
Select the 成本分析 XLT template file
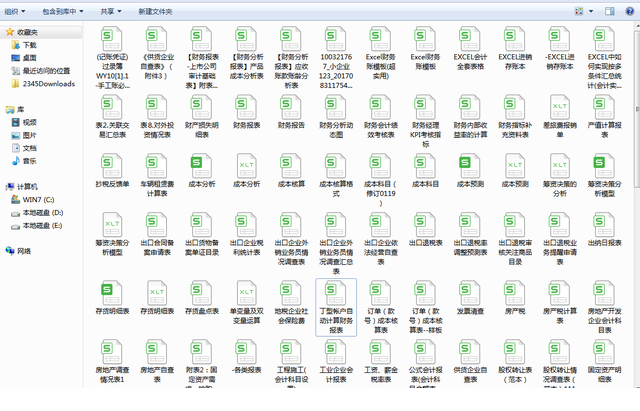[x=247, y=171]
